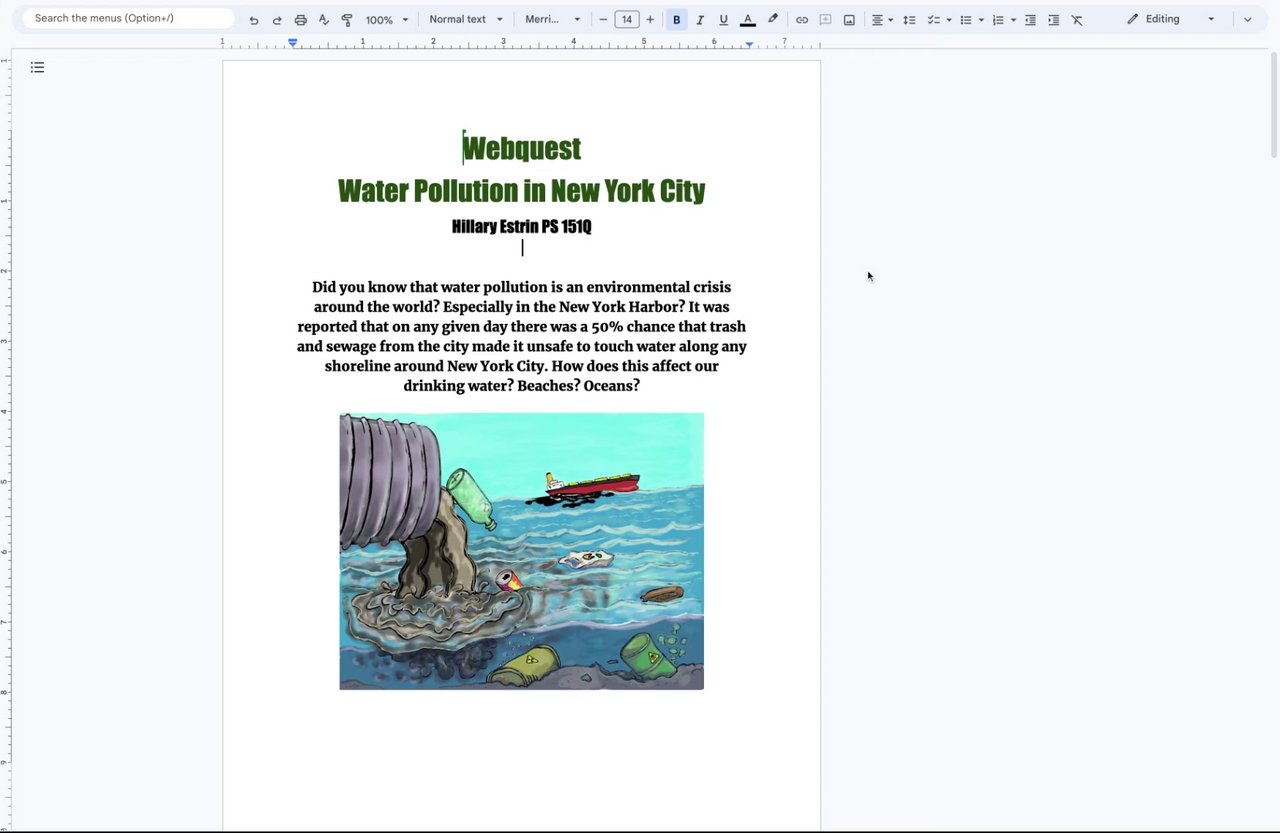The image size is (1280, 833).
Task: Expand the numbered list dropdown arrow
Action: 1013,20
